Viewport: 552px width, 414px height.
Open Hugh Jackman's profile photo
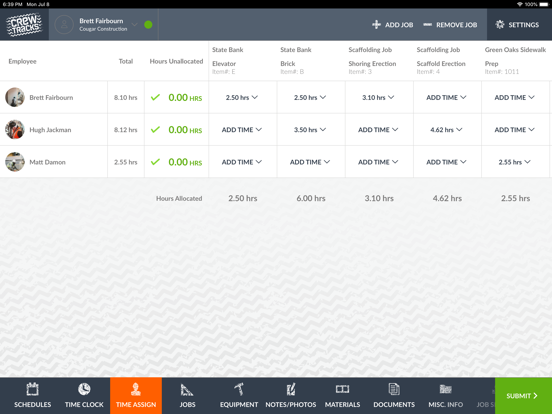point(15,130)
